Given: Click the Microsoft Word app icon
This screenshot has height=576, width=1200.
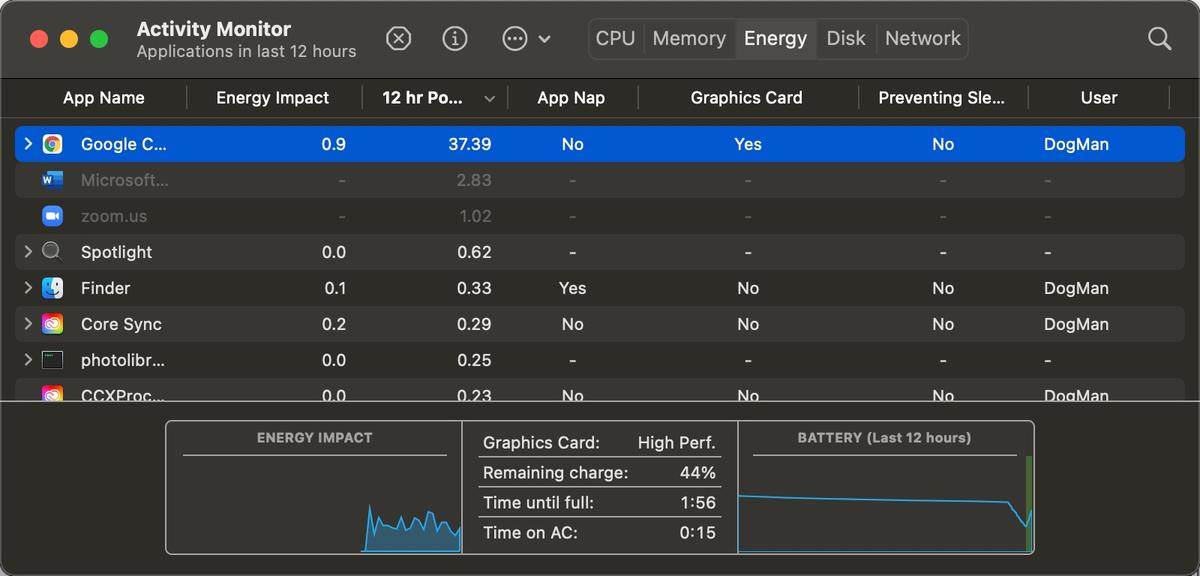Looking at the screenshot, I should coord(53,180).
